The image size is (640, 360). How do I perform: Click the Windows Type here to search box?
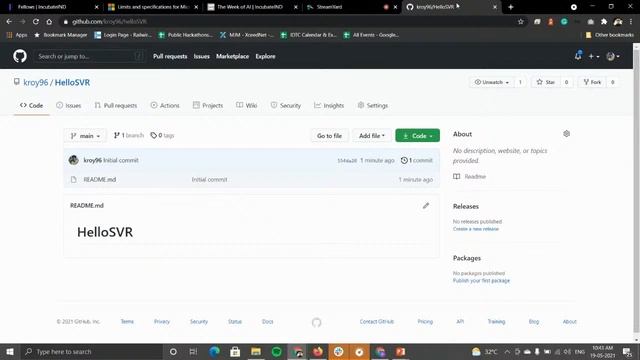pyautogui.click(x=91, y=351)
